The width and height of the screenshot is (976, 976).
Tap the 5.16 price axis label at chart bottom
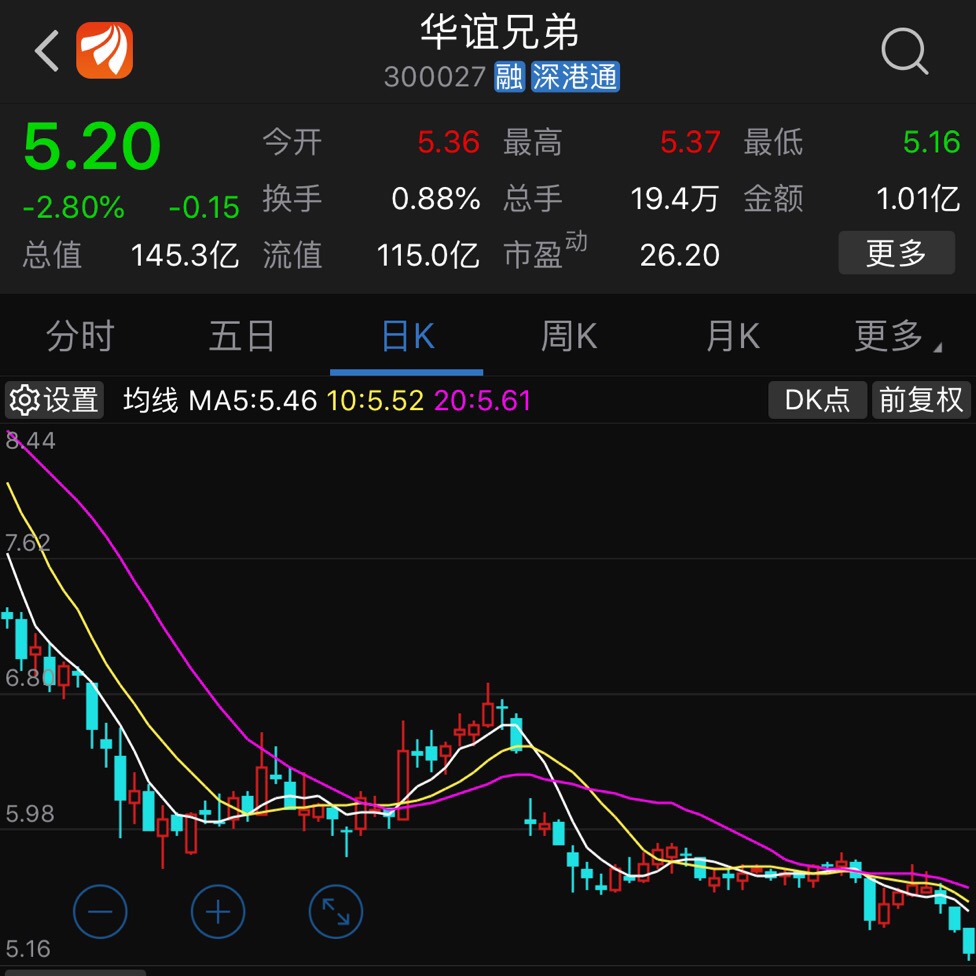28,949
